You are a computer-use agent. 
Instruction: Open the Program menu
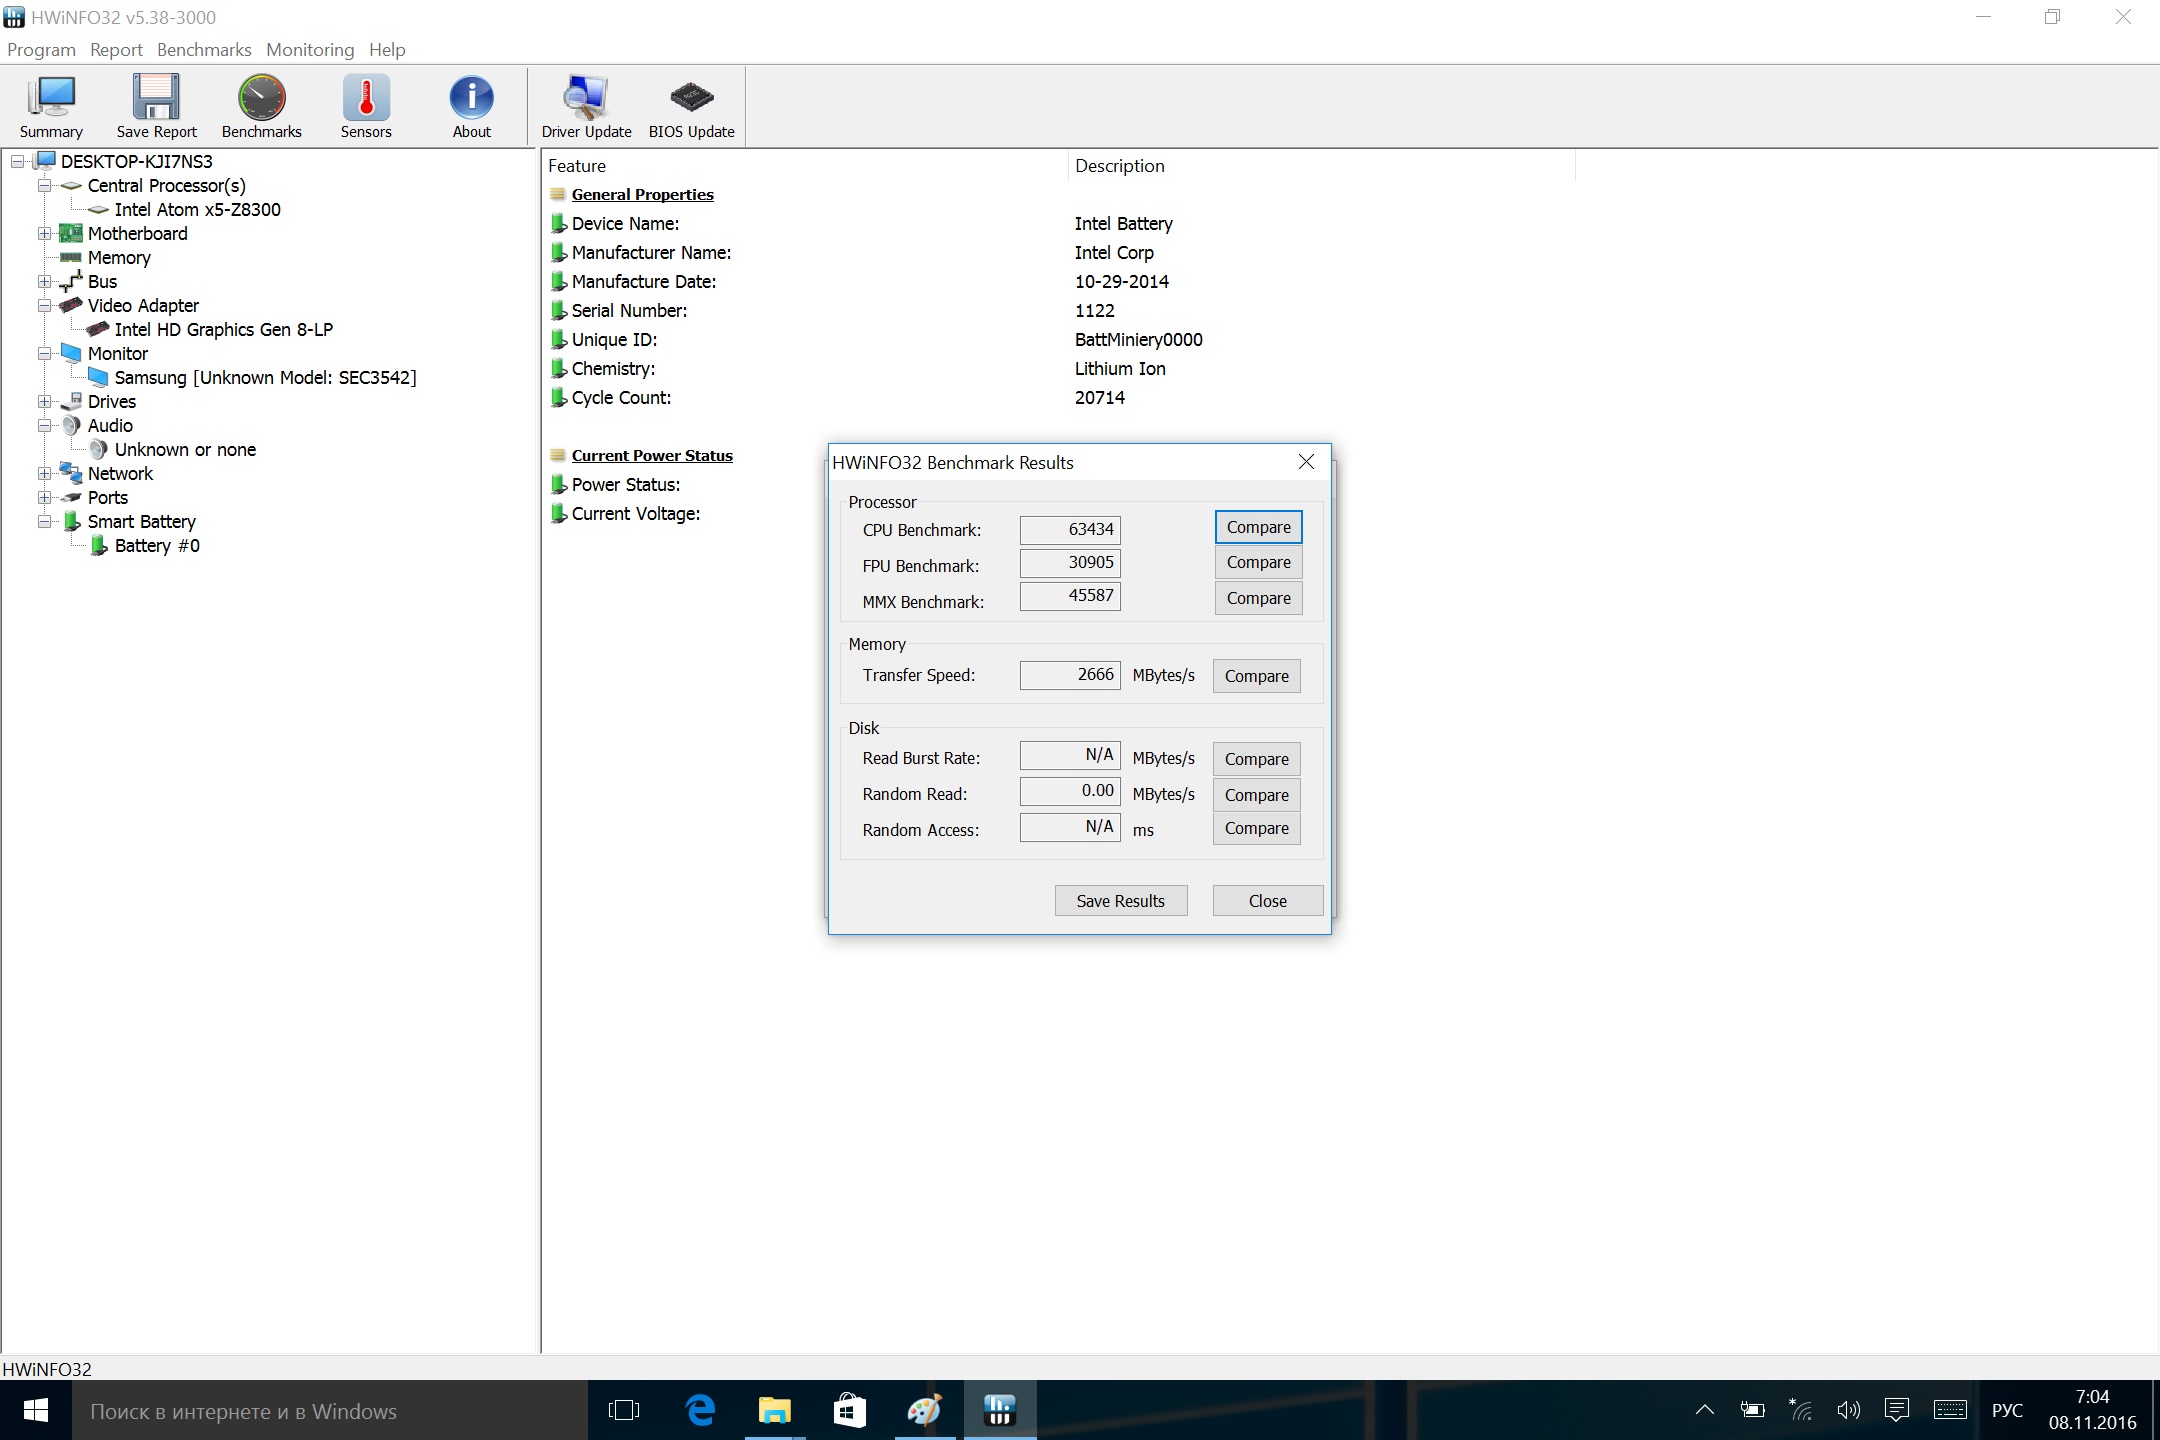(x=41, y=49)
